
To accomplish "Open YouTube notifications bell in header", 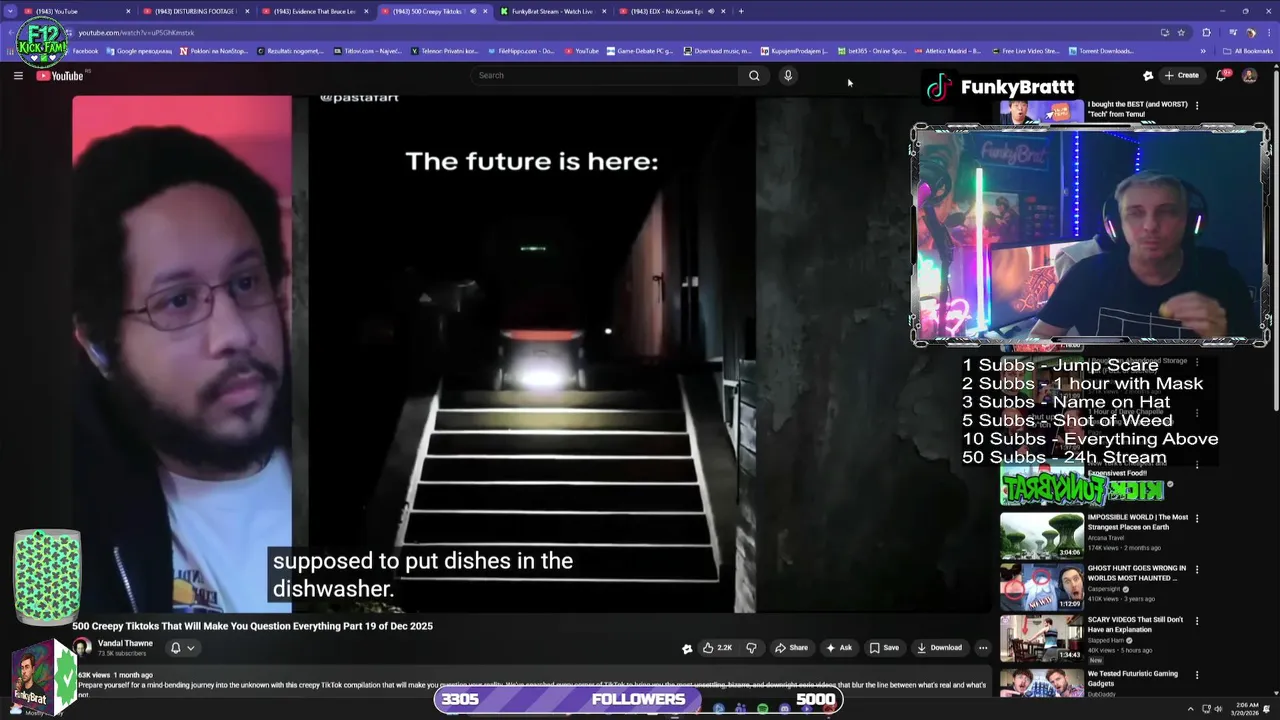I will pyautogui.click(x=1222, y=76).
